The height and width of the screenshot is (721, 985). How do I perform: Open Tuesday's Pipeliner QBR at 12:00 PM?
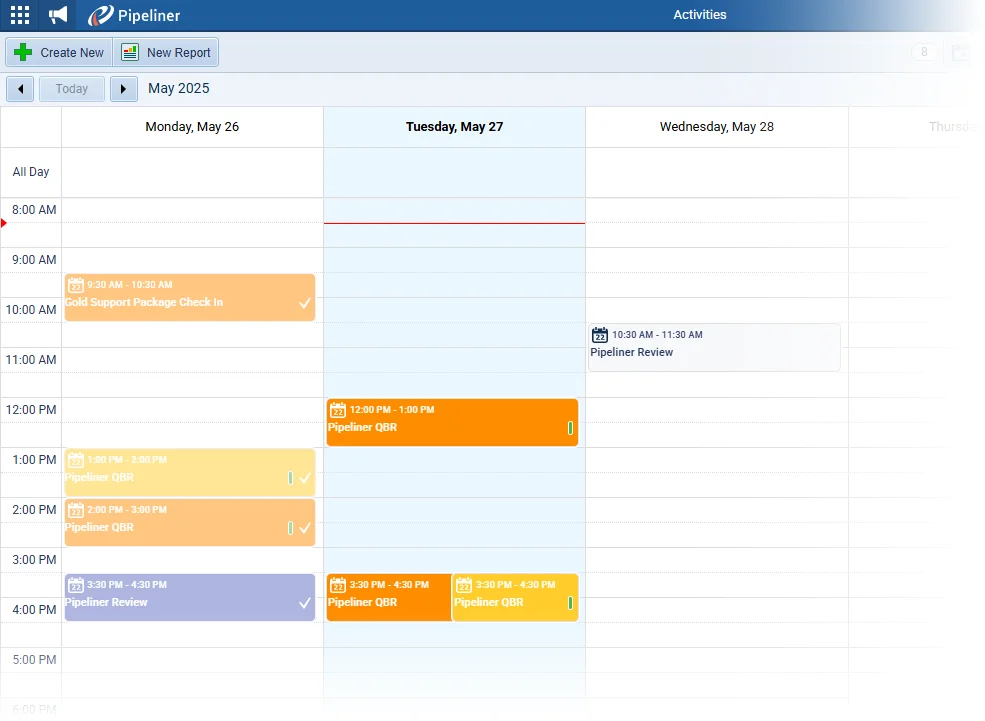[x=452, y=422]
